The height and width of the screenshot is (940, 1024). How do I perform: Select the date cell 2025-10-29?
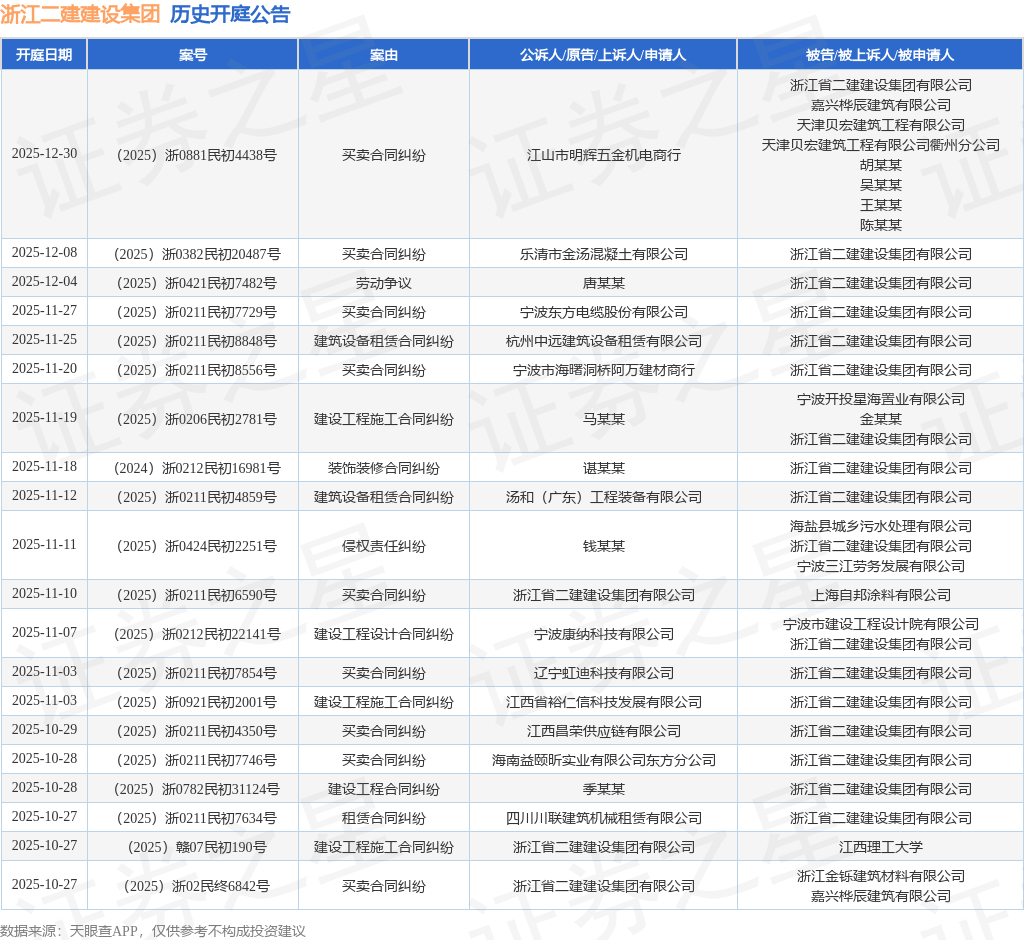pyautogui.click(x=44, y=730)
